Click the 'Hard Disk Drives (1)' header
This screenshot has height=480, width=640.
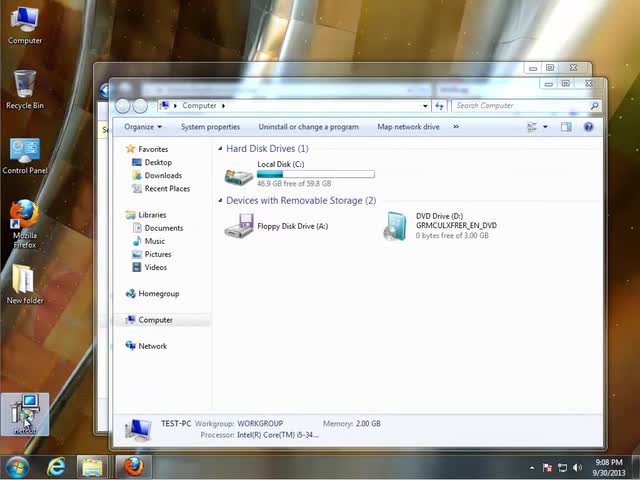pos(267,149)
